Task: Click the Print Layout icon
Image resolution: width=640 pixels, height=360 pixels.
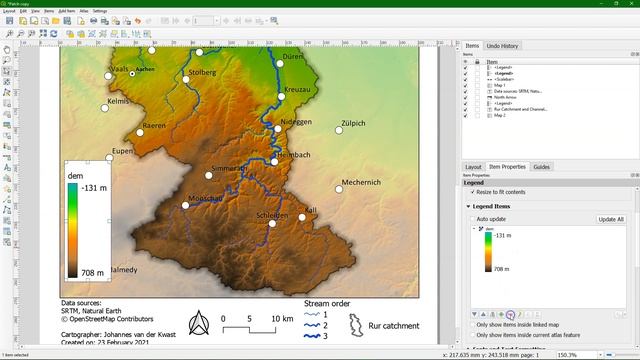Action: 93,20
